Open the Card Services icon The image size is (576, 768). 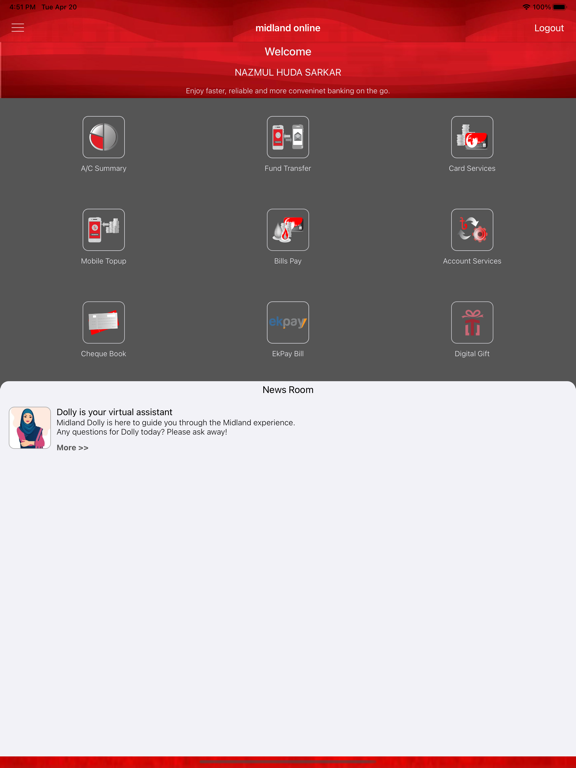point(472,137)
